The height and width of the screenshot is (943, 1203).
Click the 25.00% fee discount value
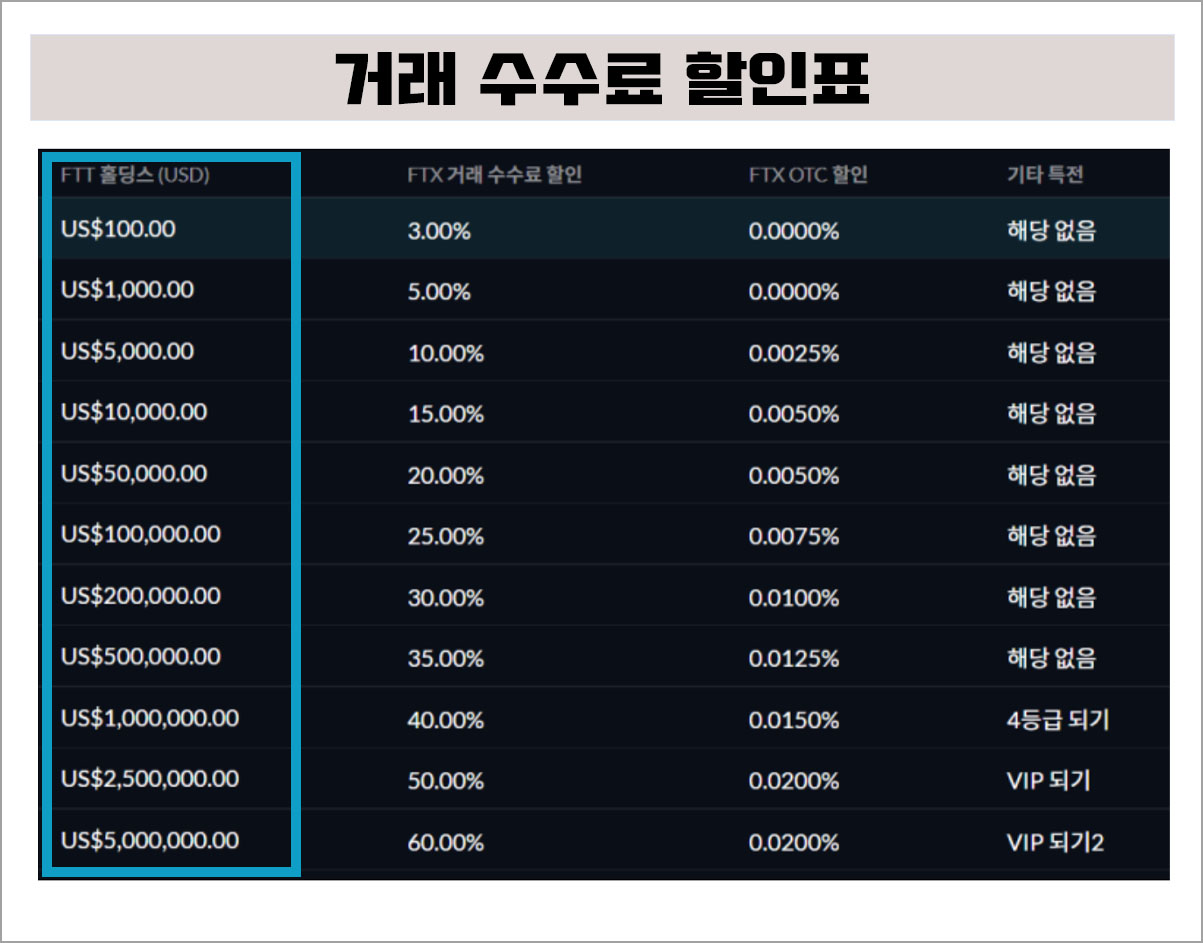[446, 536]
